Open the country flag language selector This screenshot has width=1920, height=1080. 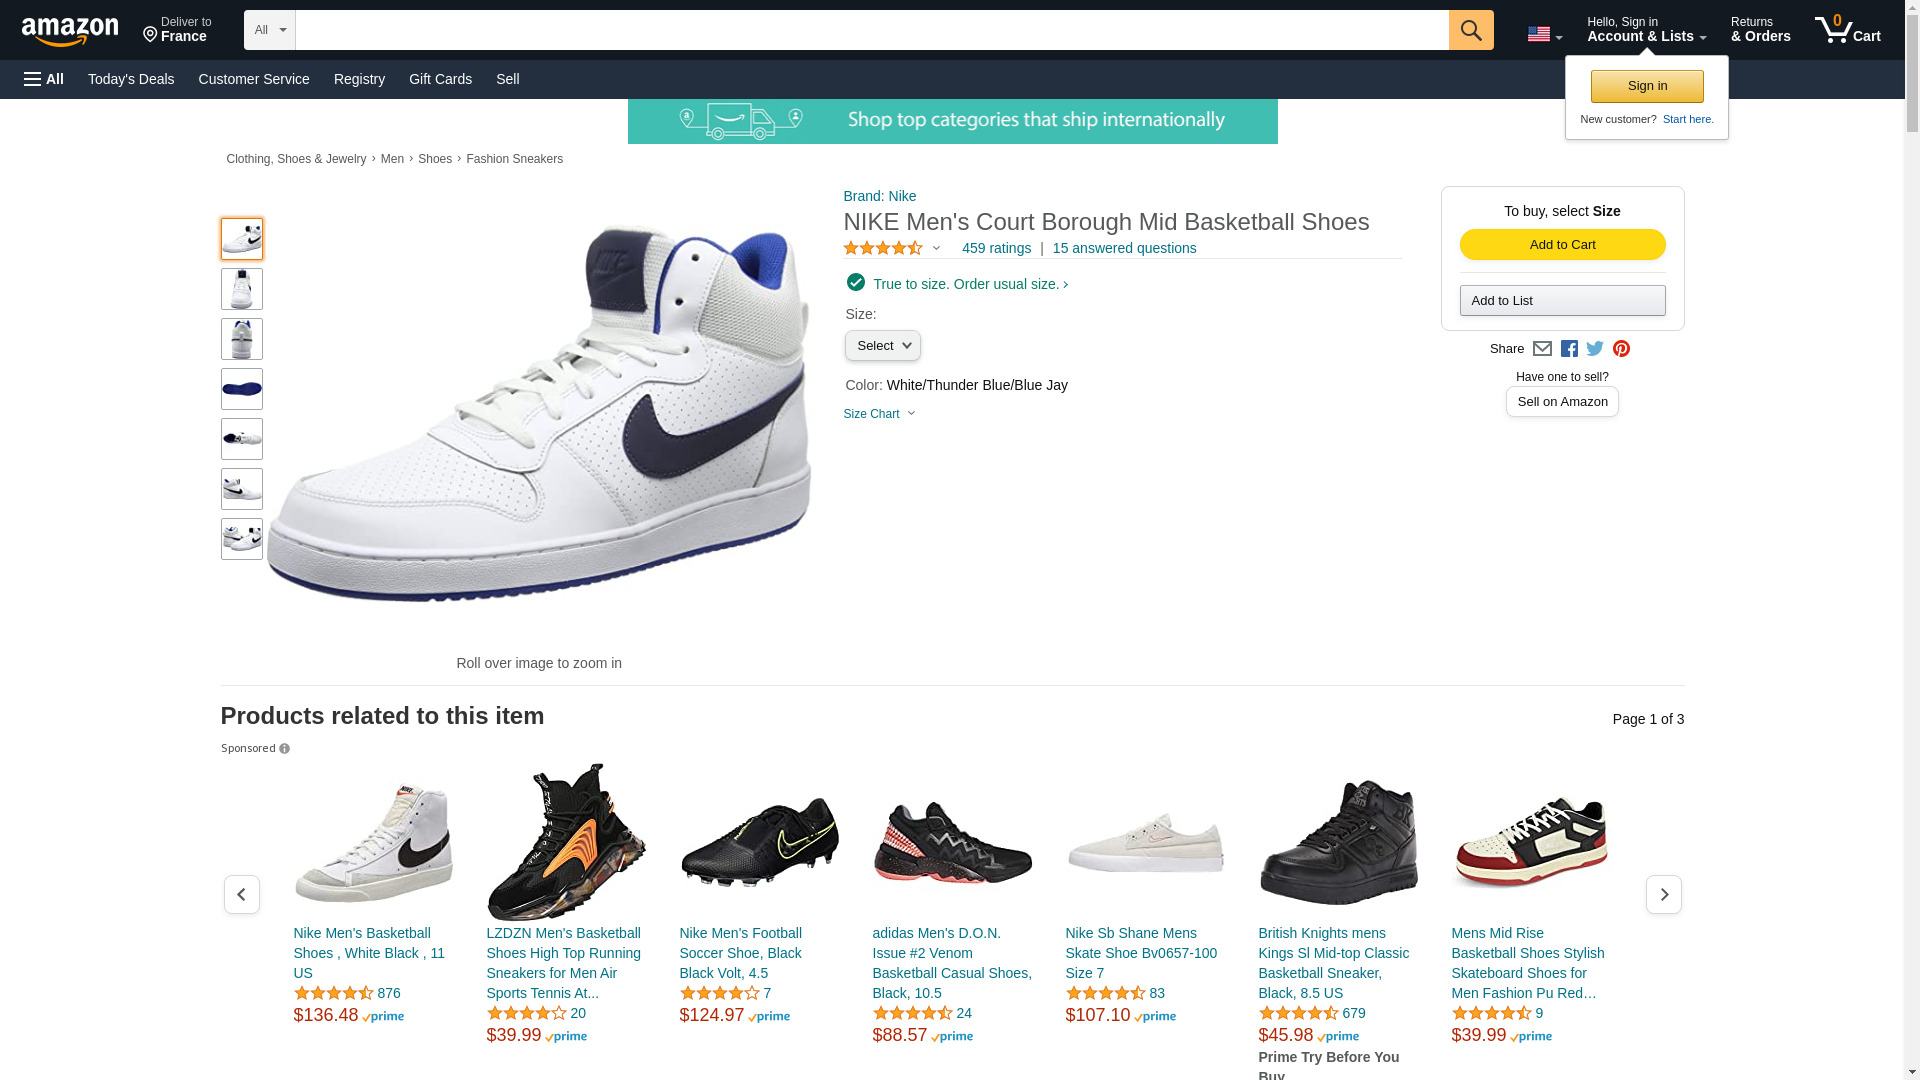(1544, 34)
